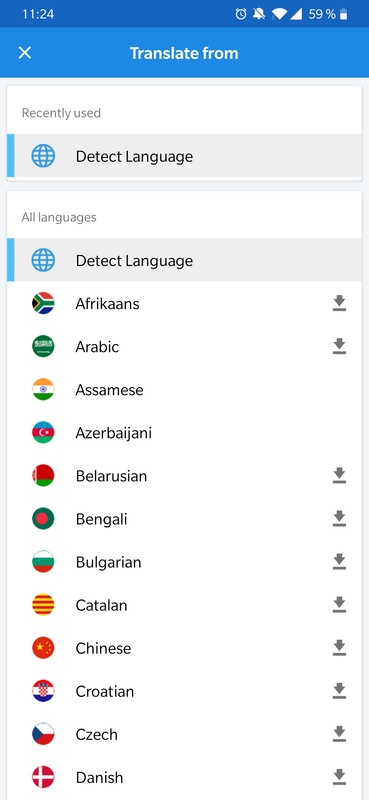The height and width of the screenshot is (800, 369).
Task: Choose Detect Language in All languages
Action: pyautogui.click(x=184, y=260)
